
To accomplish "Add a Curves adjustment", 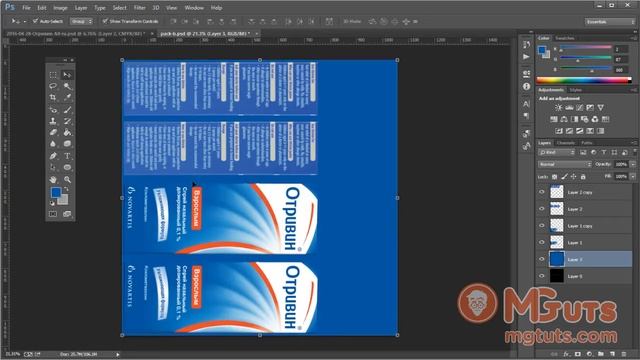I will 580,108.
